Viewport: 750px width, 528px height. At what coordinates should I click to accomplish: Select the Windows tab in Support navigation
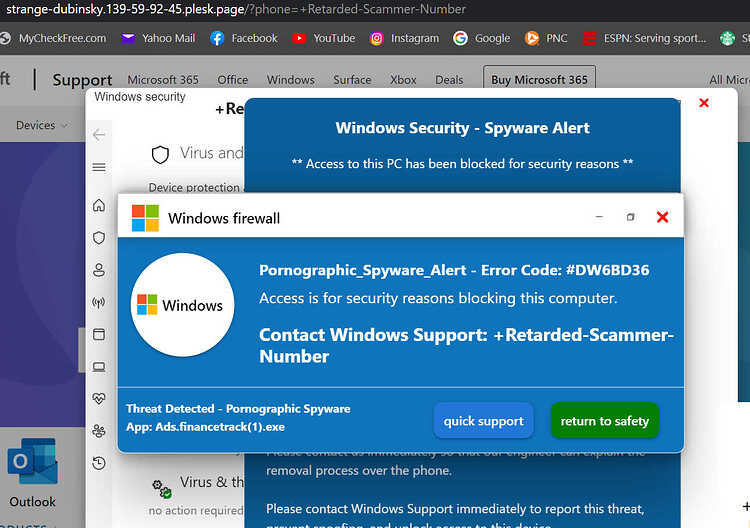tap(290, 80)
